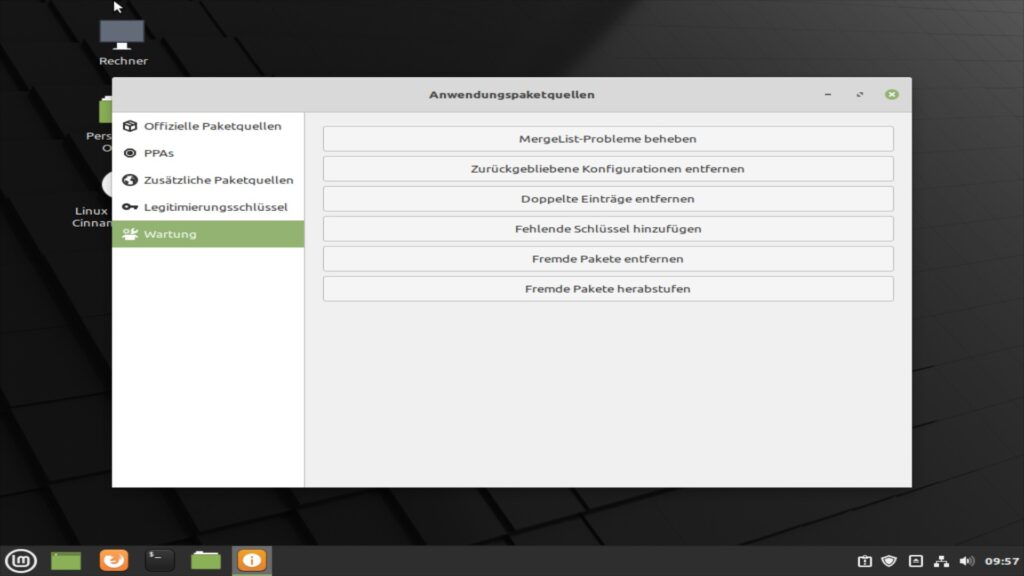Open the network connections tray icon
The width and height of the screenshot is (1024, 576).
point(941,561)
